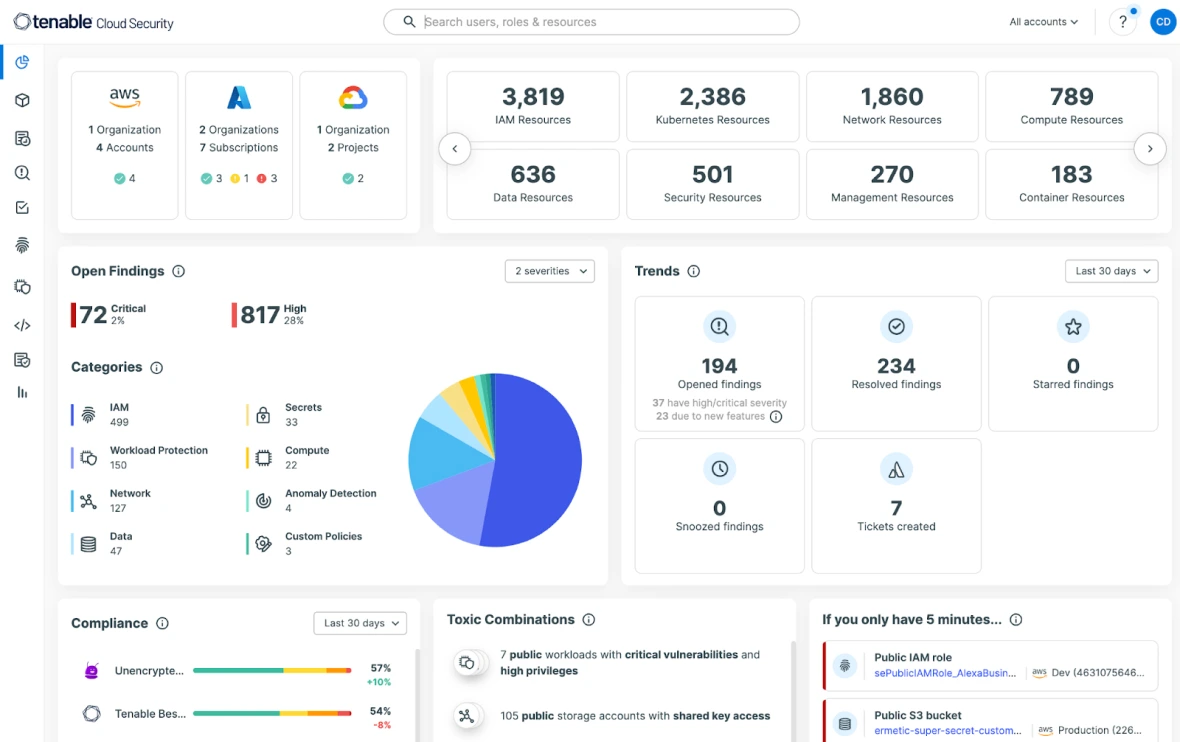Viewport: 1180px width, 742px height.
Task: Click the fingerprint IAM icon in sidebar
Action: tap(22, 245)
